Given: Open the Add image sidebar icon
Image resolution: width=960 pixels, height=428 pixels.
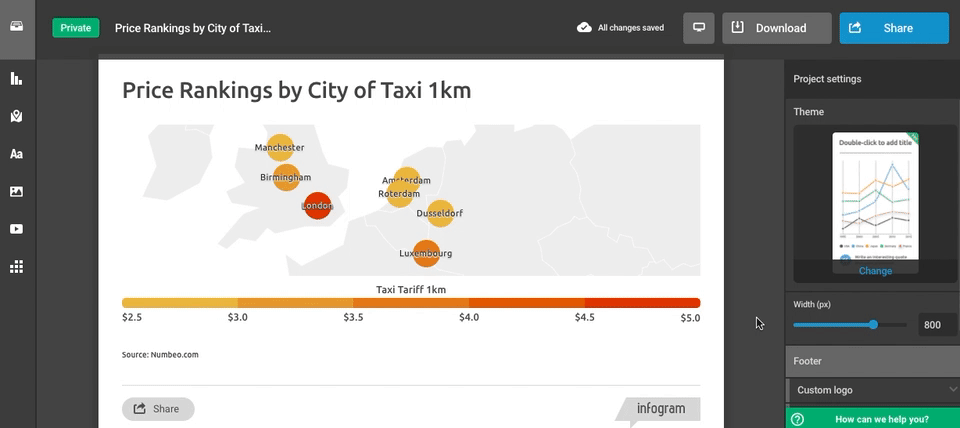Looking at the screenshot, I should 17,191.
